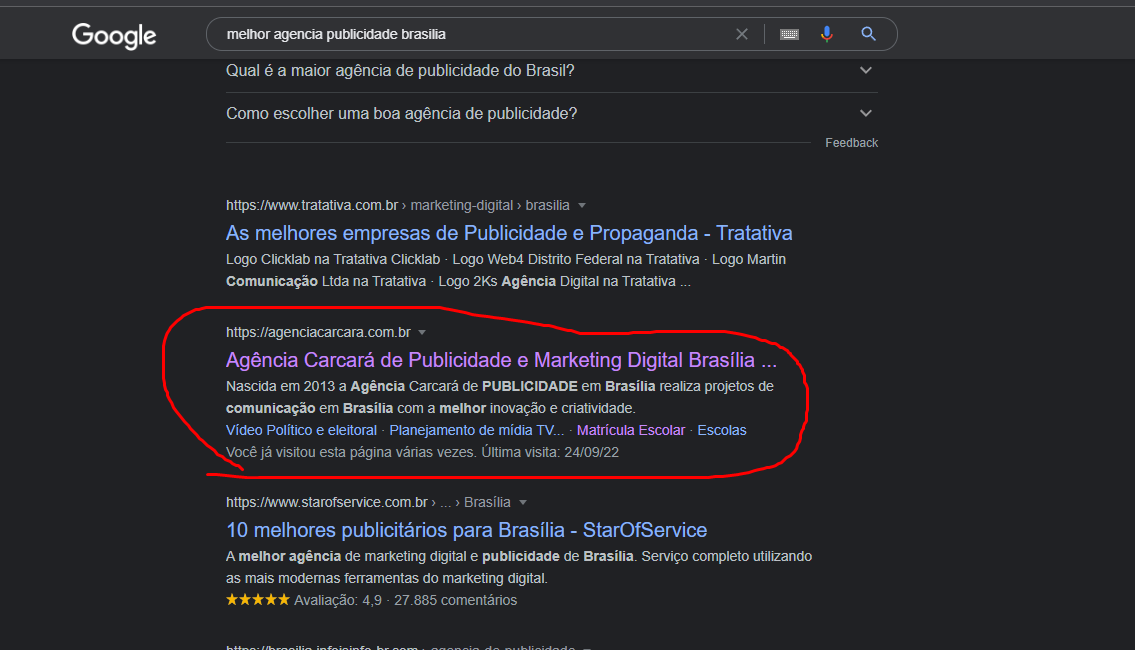The height and width of the screenshot is (650, 1135).
Task: Click 'Avaliação: 4,9 · 27.885 comentários' rating text
Action: 405,600
